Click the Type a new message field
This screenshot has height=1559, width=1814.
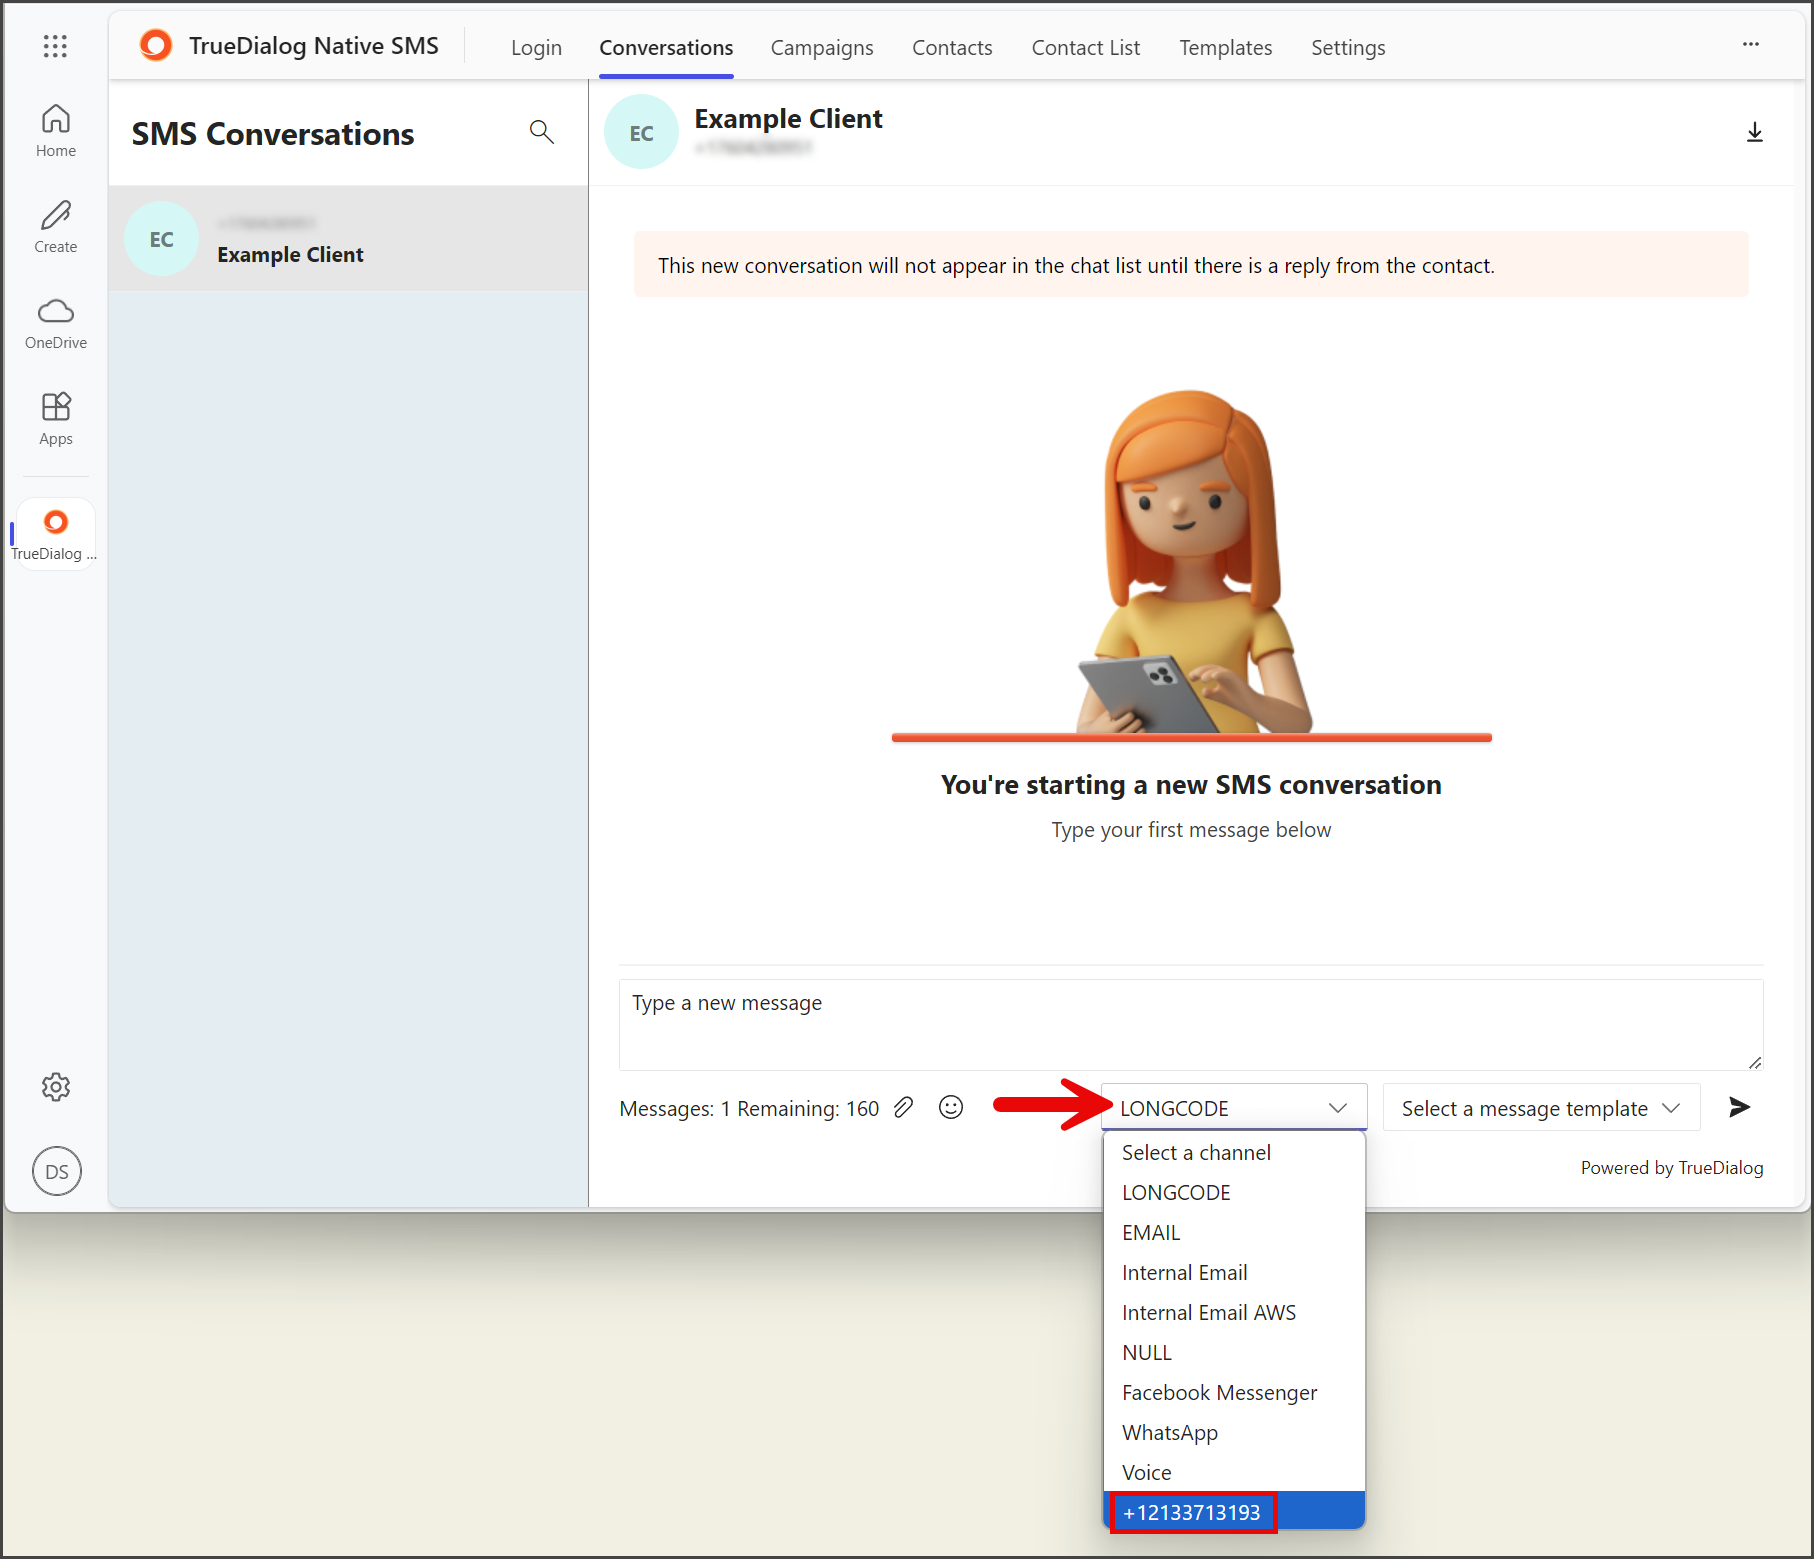pyautogui.click(x=1191, y=1025)
